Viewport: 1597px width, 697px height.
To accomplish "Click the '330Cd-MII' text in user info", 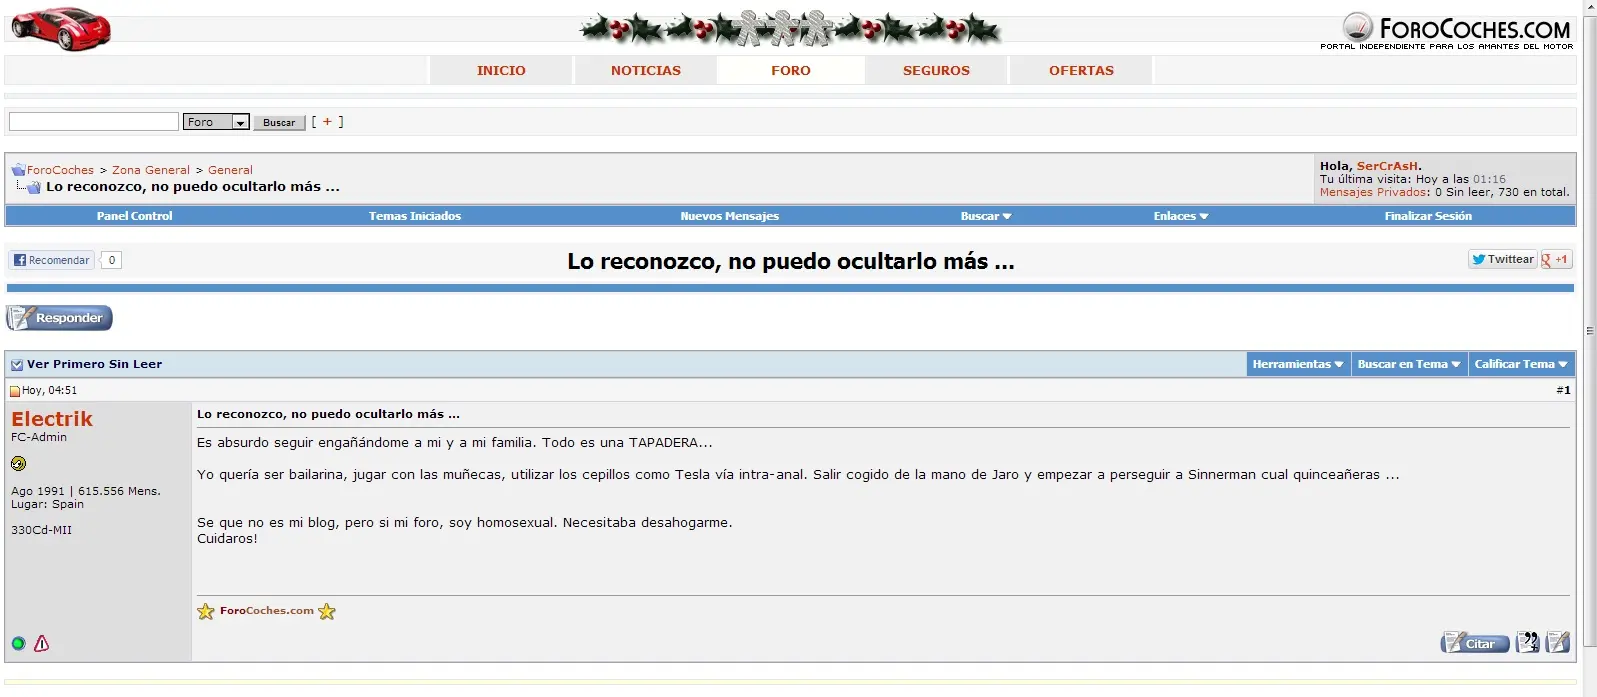I will coord(41,530).
